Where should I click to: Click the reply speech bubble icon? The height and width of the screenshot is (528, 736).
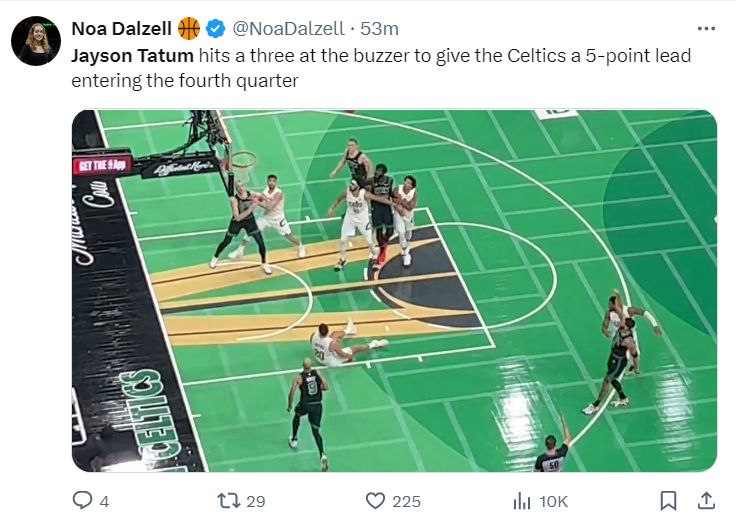[83, 500]
